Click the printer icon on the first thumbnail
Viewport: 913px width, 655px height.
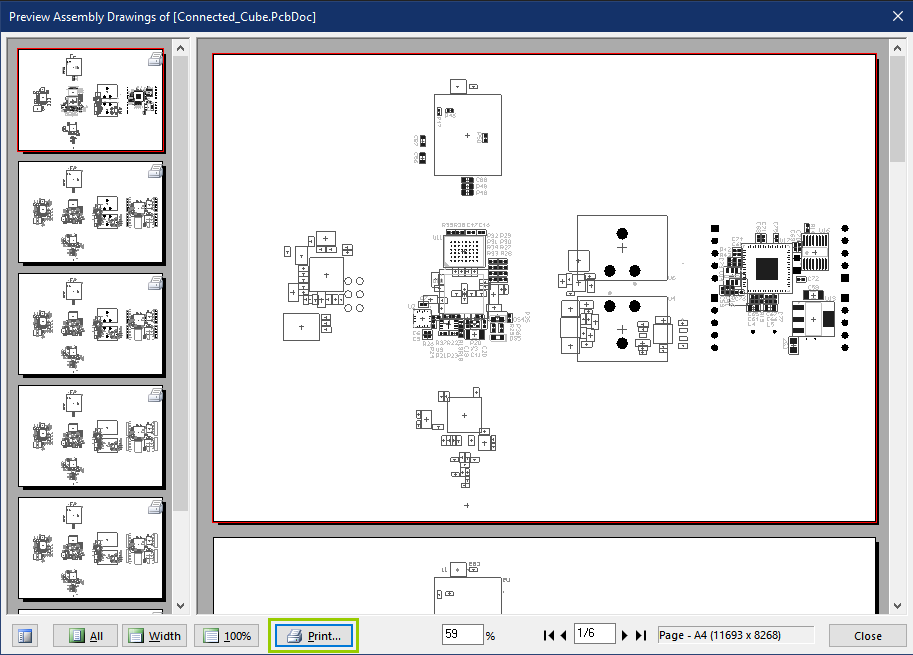(x=155, y=58)
